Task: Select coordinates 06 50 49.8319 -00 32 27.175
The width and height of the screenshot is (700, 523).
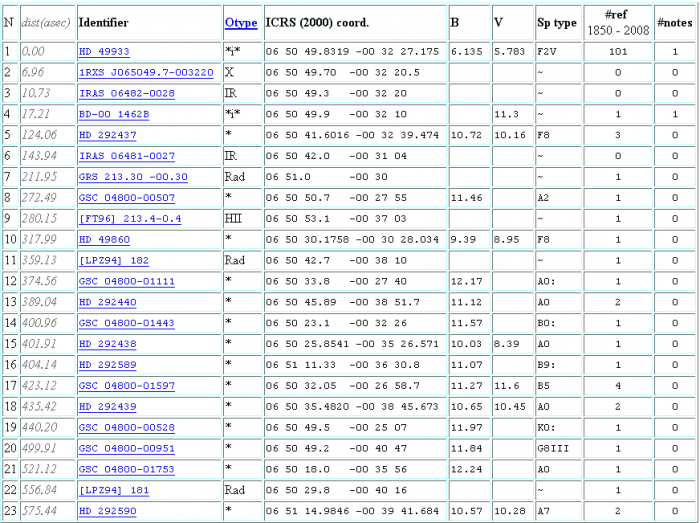Action: [352, 52]
